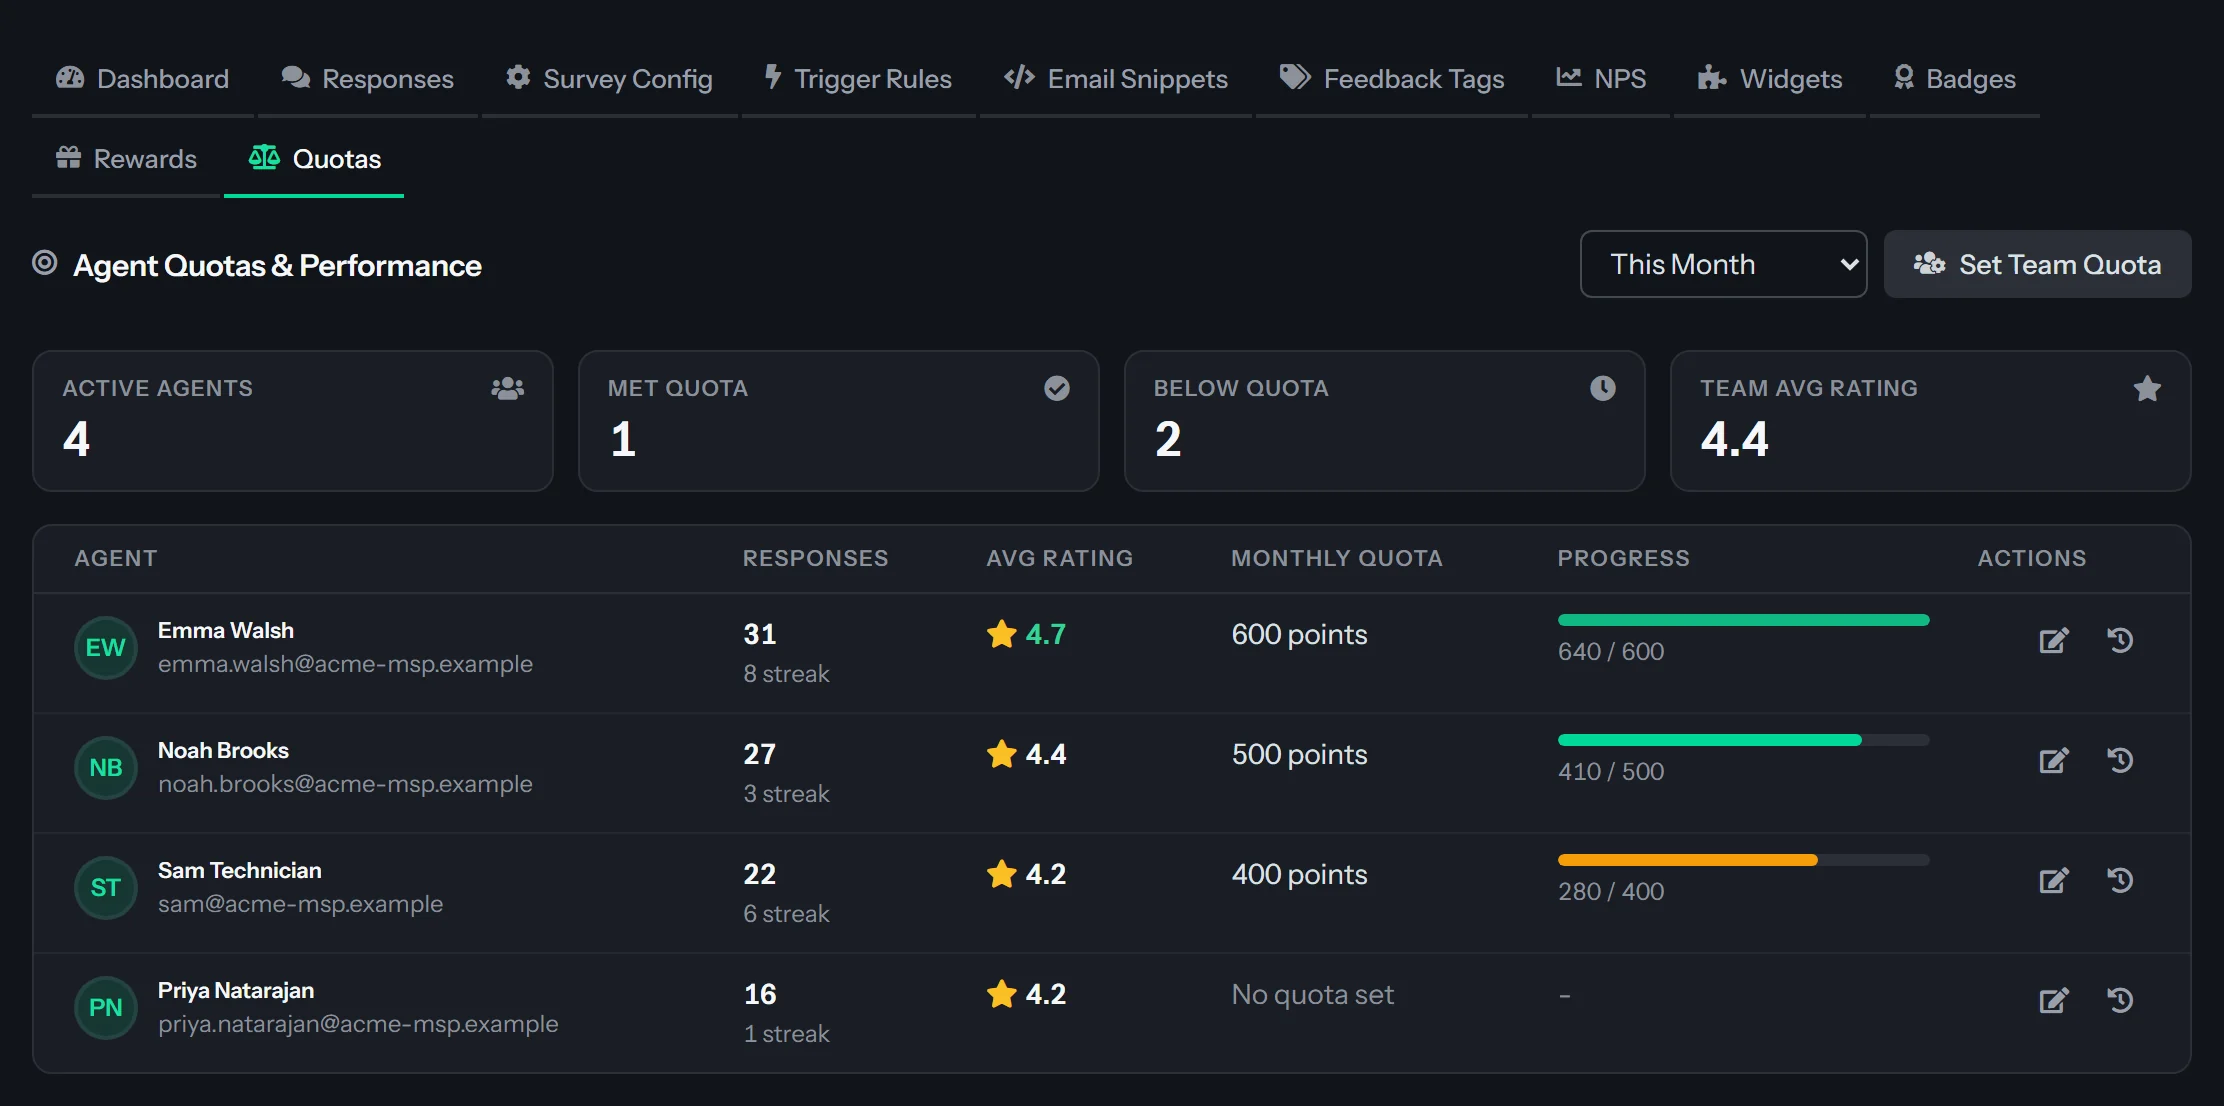Click the "500 points" quota cell
Image resolution: width=2224 pixels, height=1106 pixels.
(x=1299, y=754)
